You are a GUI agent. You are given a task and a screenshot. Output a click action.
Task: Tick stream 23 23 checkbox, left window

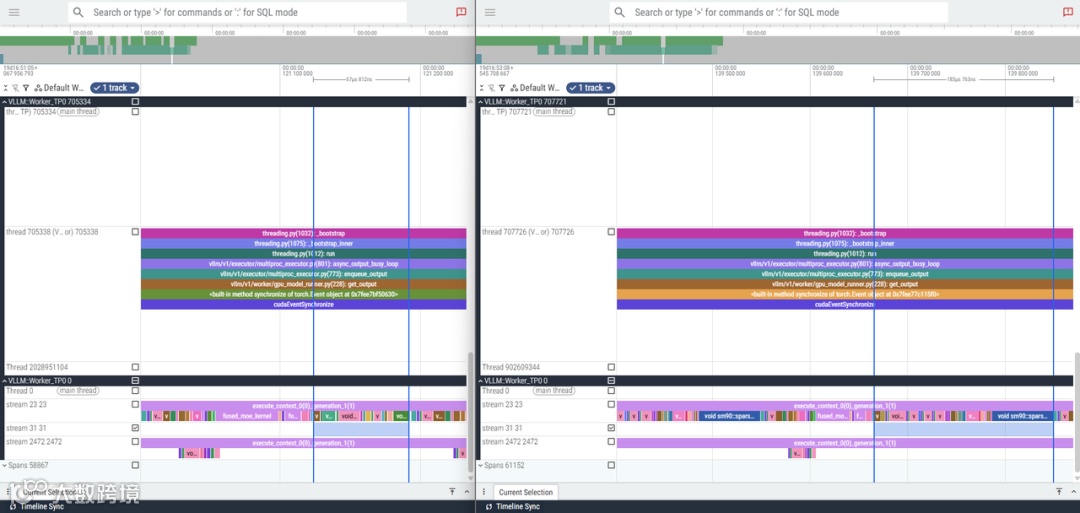coord(136,405)
